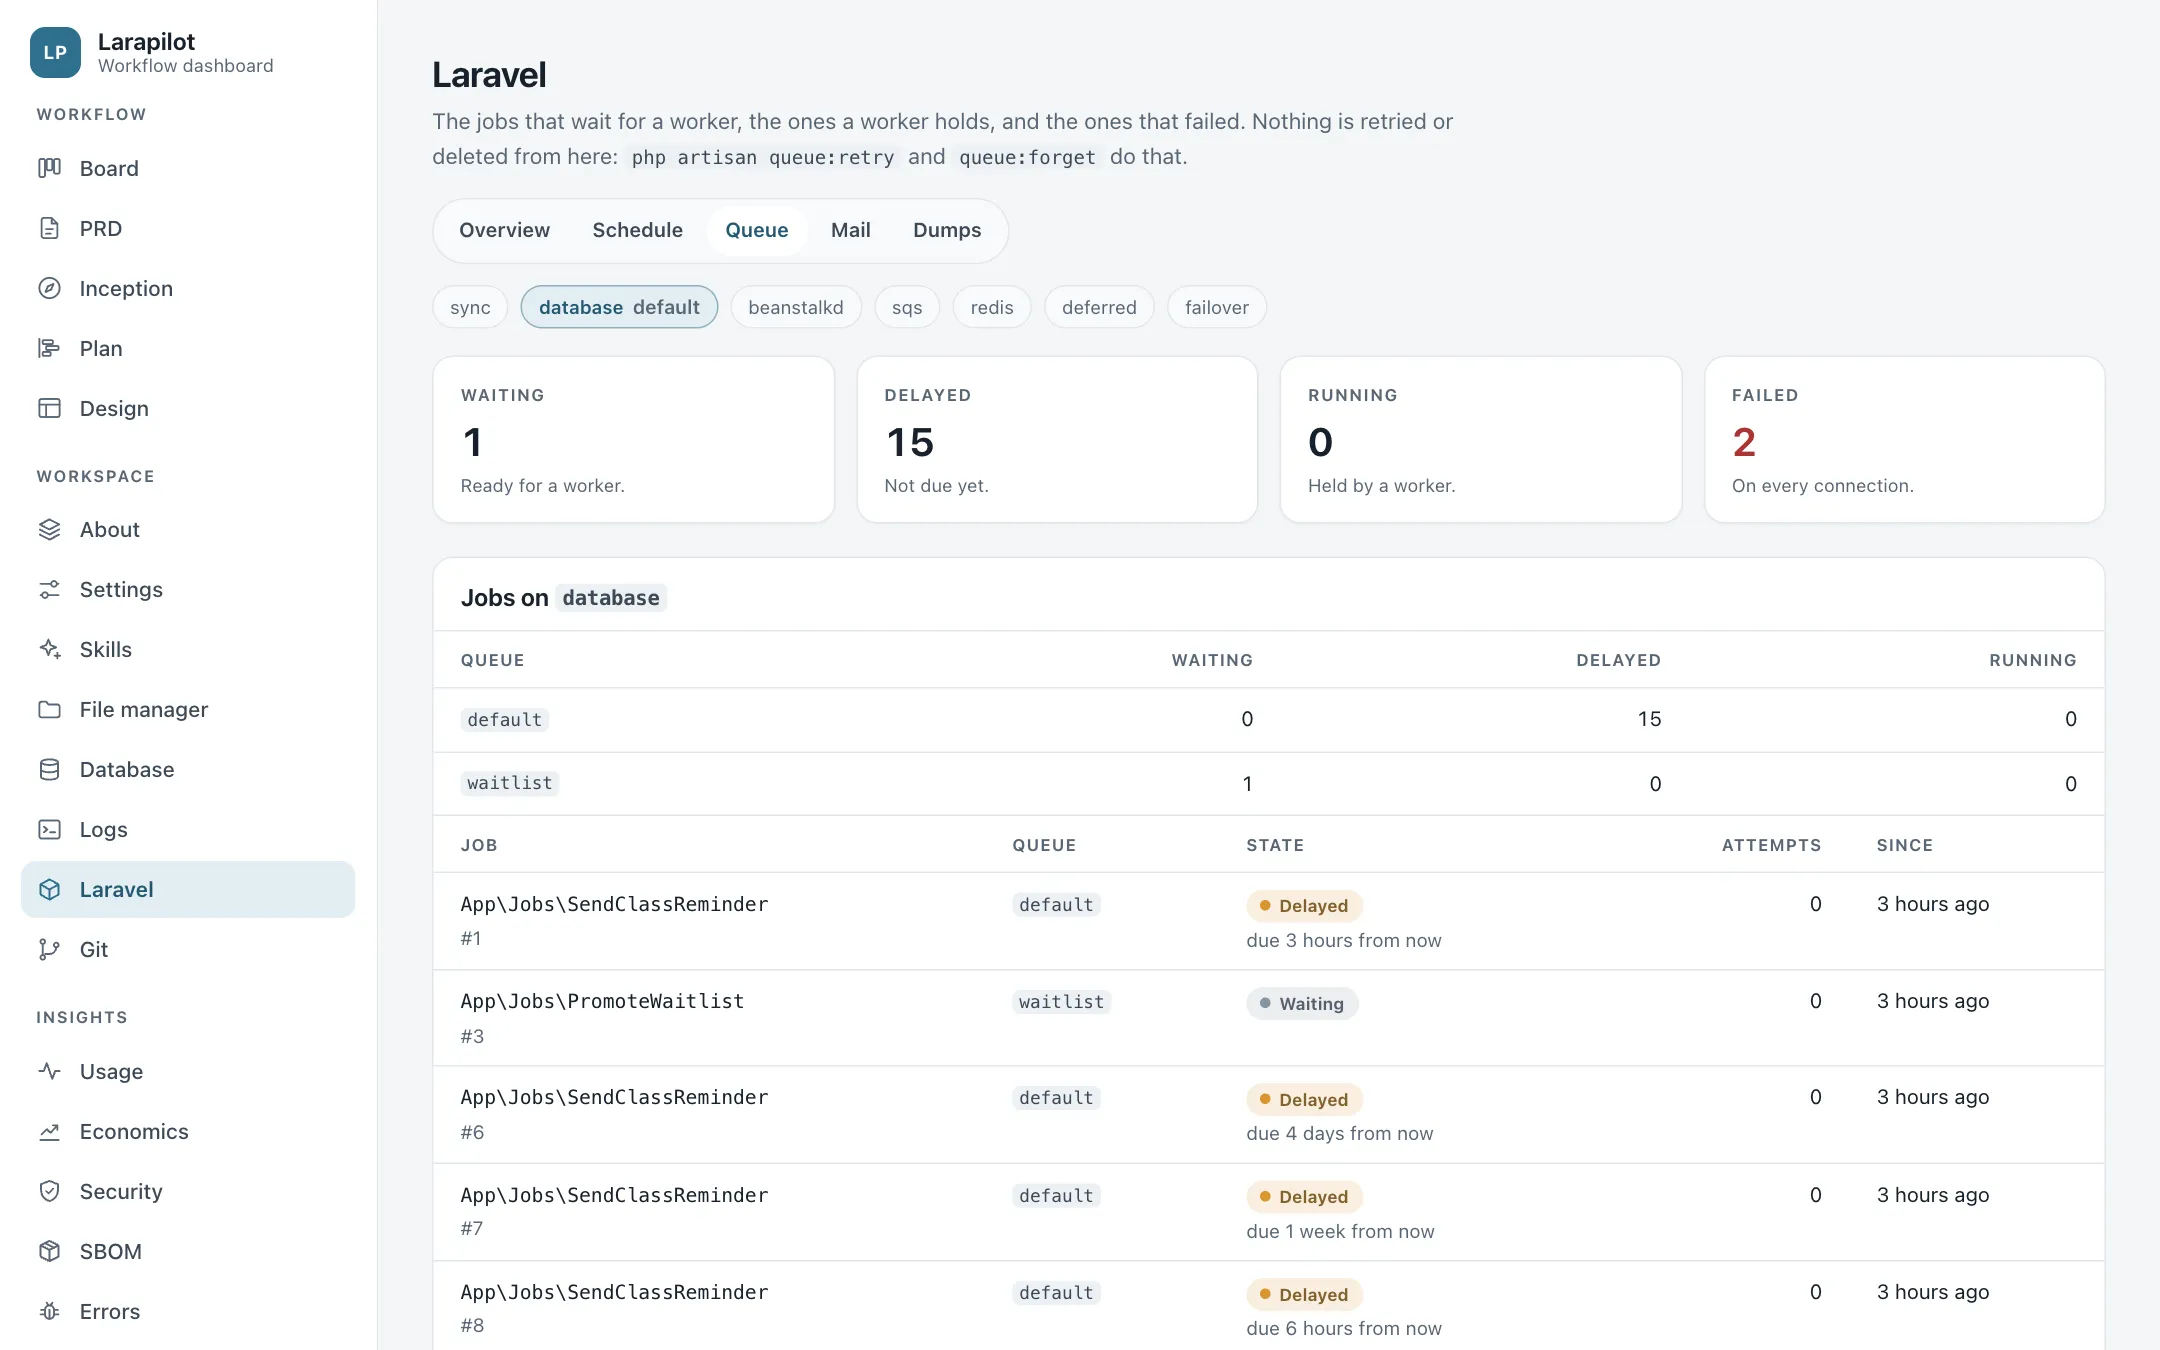Switch to the Overview tab
Screen dimensions: 2160x1350
pos(504,230)
